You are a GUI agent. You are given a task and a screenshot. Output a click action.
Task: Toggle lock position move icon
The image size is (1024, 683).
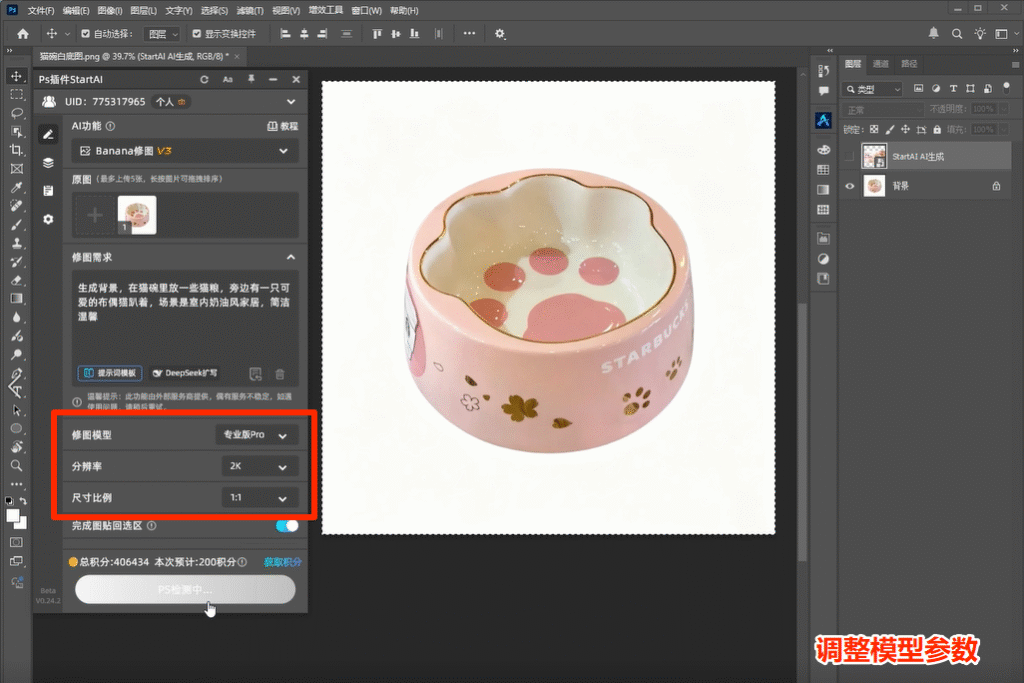[905, 129]
